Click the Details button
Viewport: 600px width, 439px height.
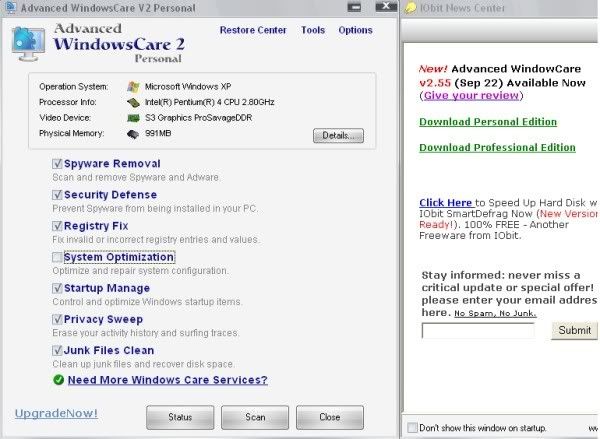pyautogui.click(x=338, y=135)
